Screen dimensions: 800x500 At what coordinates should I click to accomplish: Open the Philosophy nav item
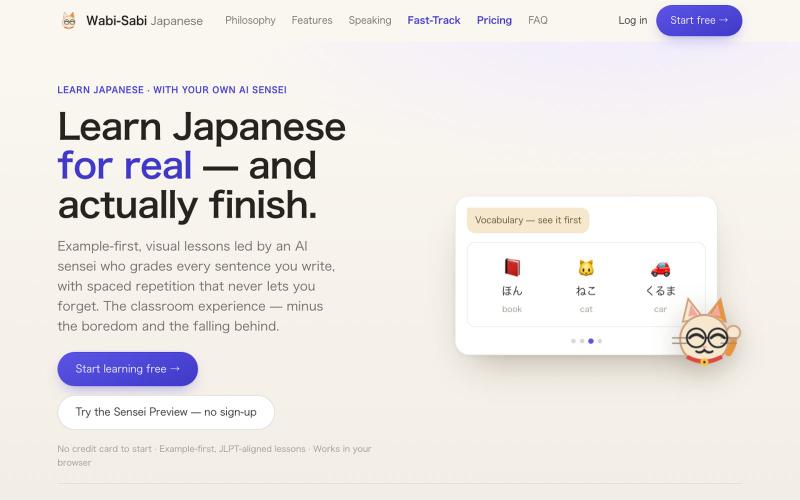(250, 20)
